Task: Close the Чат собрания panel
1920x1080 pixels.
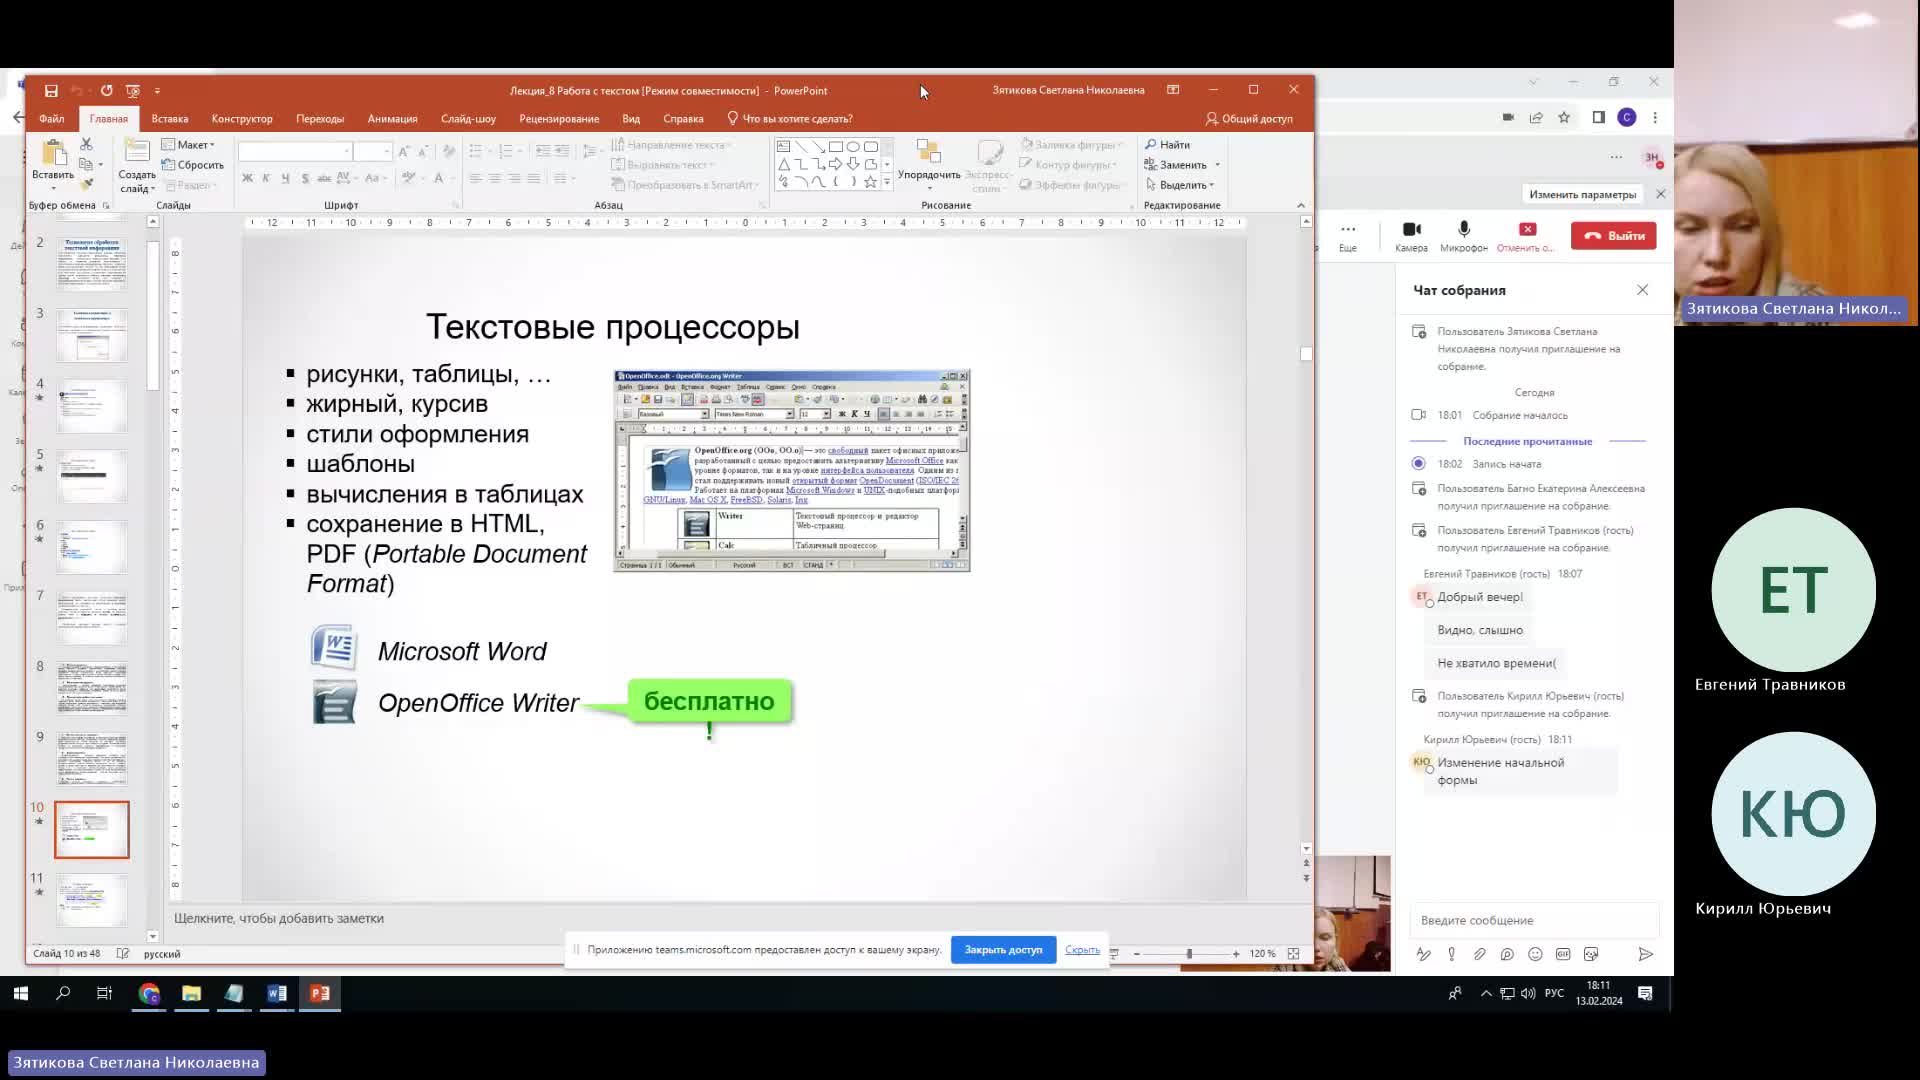Action: pyautogui.click(x=1642, y=290)
